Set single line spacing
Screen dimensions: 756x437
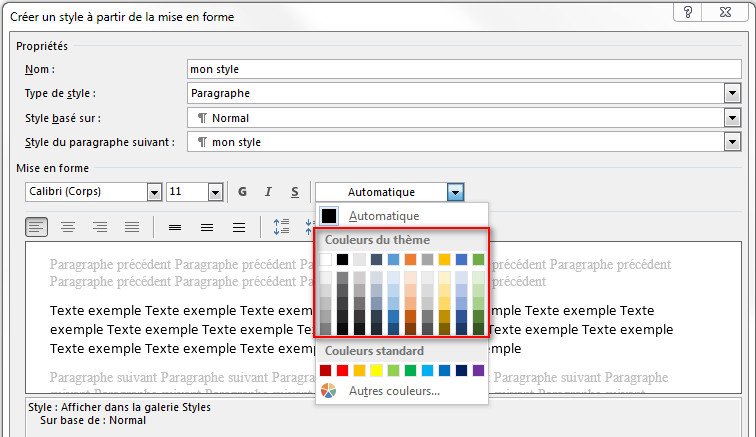click(175, 228)
